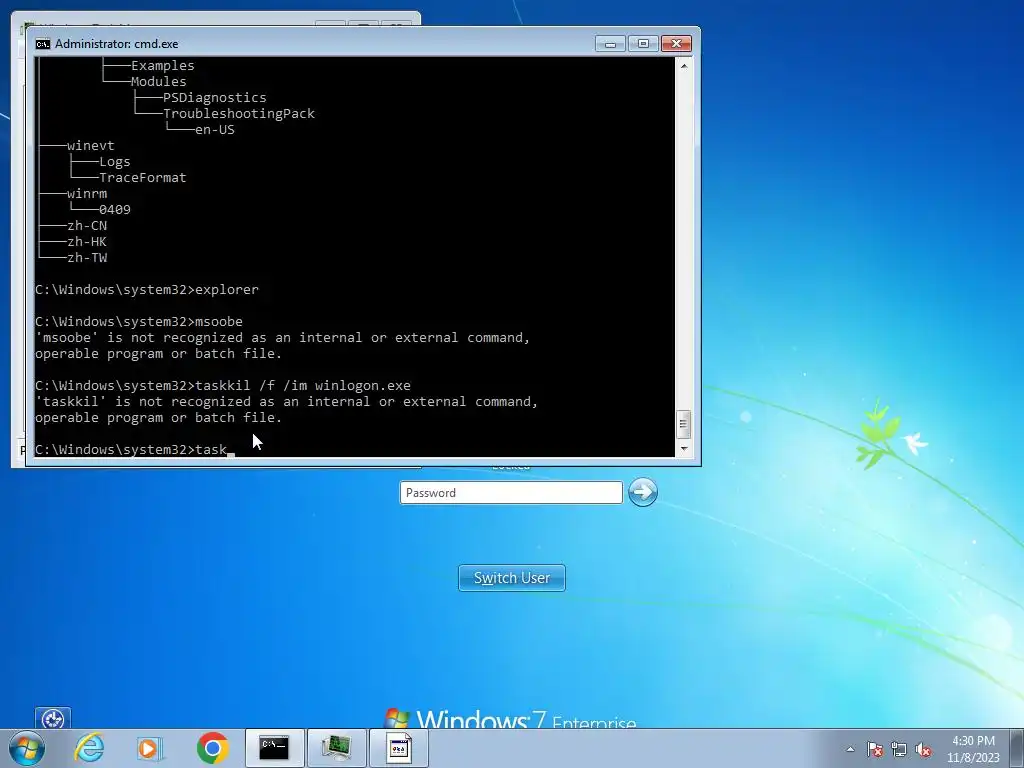Open the network tray icon
Screen dimensions: 1024x768
[x=899, y=749]
